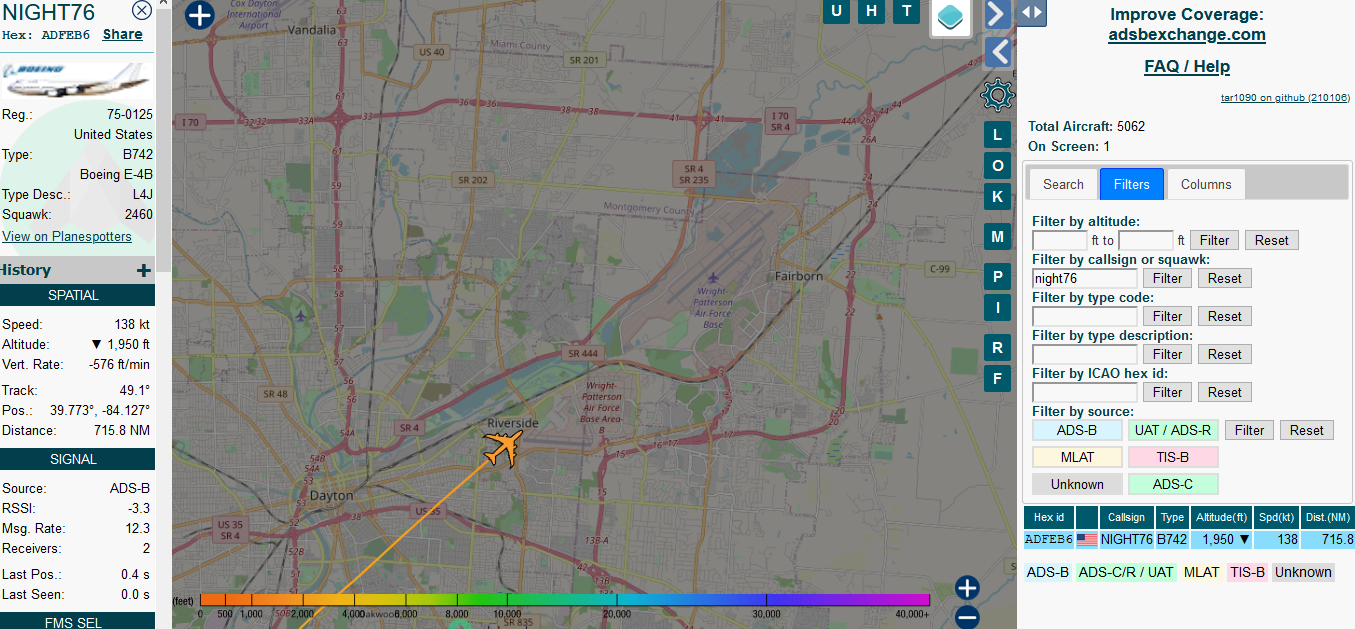The width and height of the screenshot is (1355, 629).
Task: Toggle the L map option
Action: [x=997, y=135]
